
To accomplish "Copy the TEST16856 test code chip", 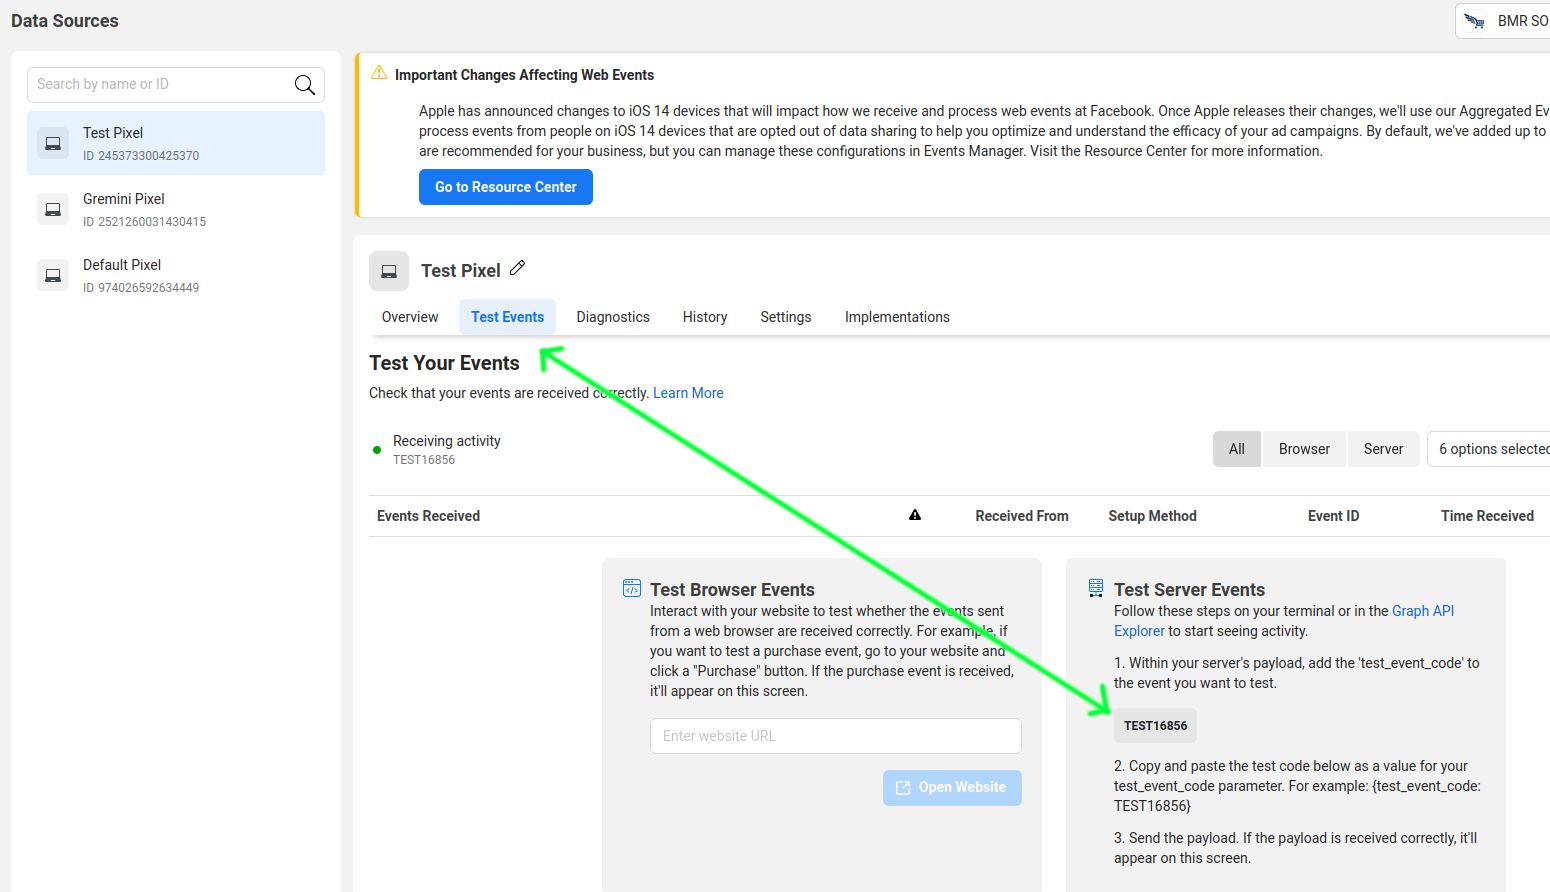I will click(1155, 726).
